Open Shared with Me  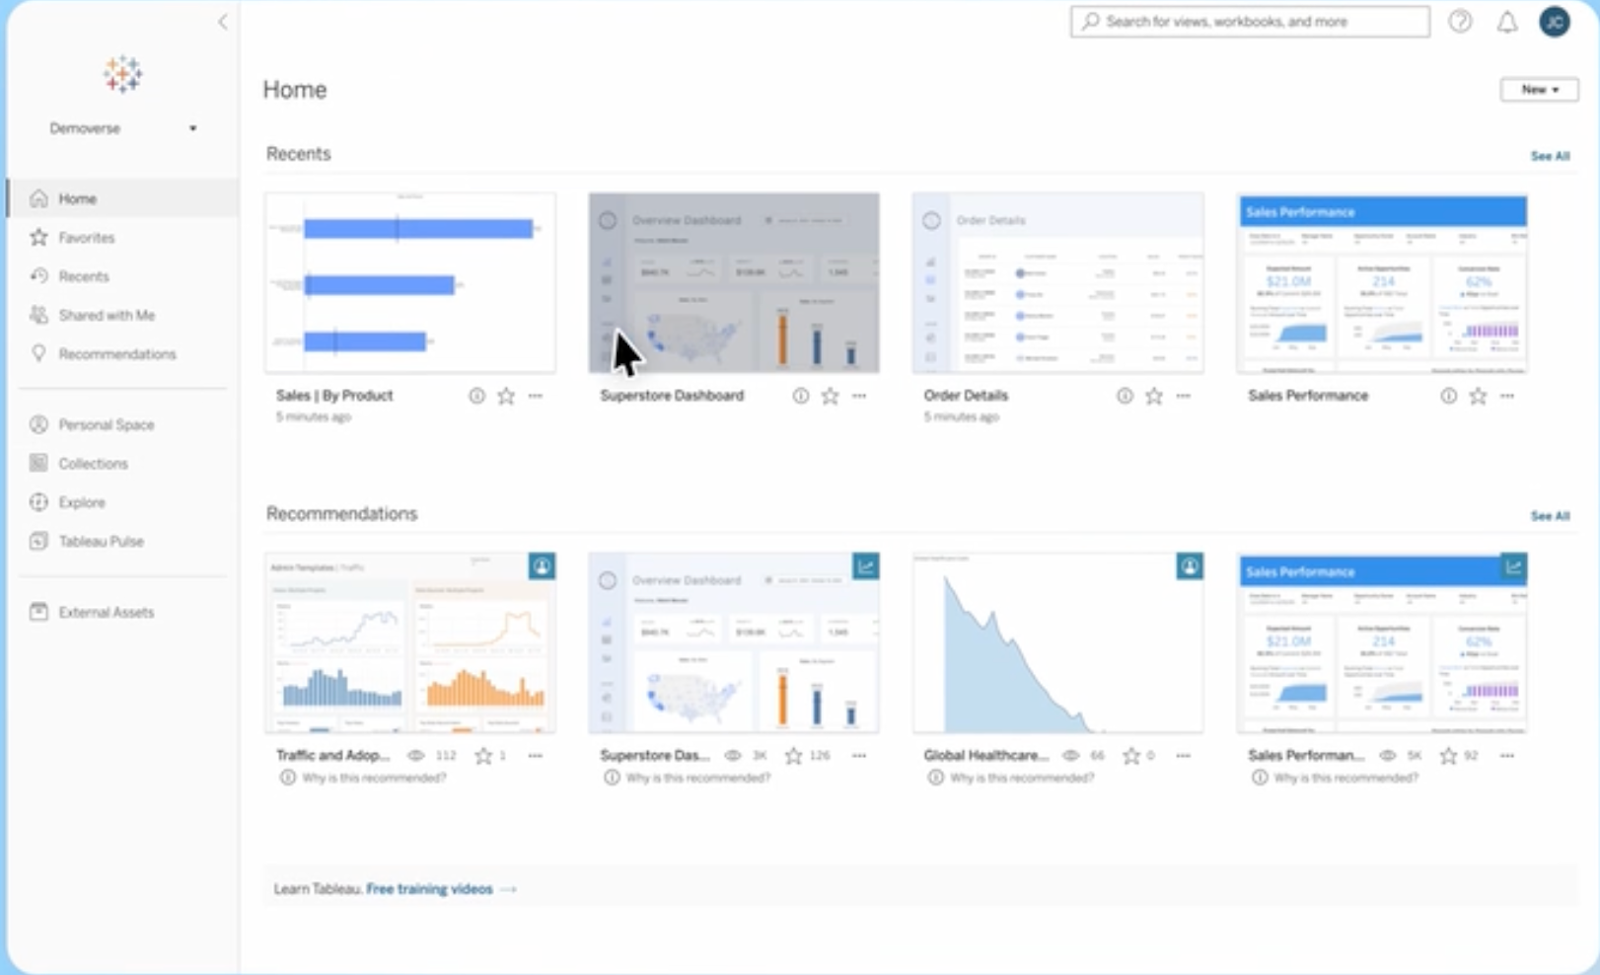[104, 314]
